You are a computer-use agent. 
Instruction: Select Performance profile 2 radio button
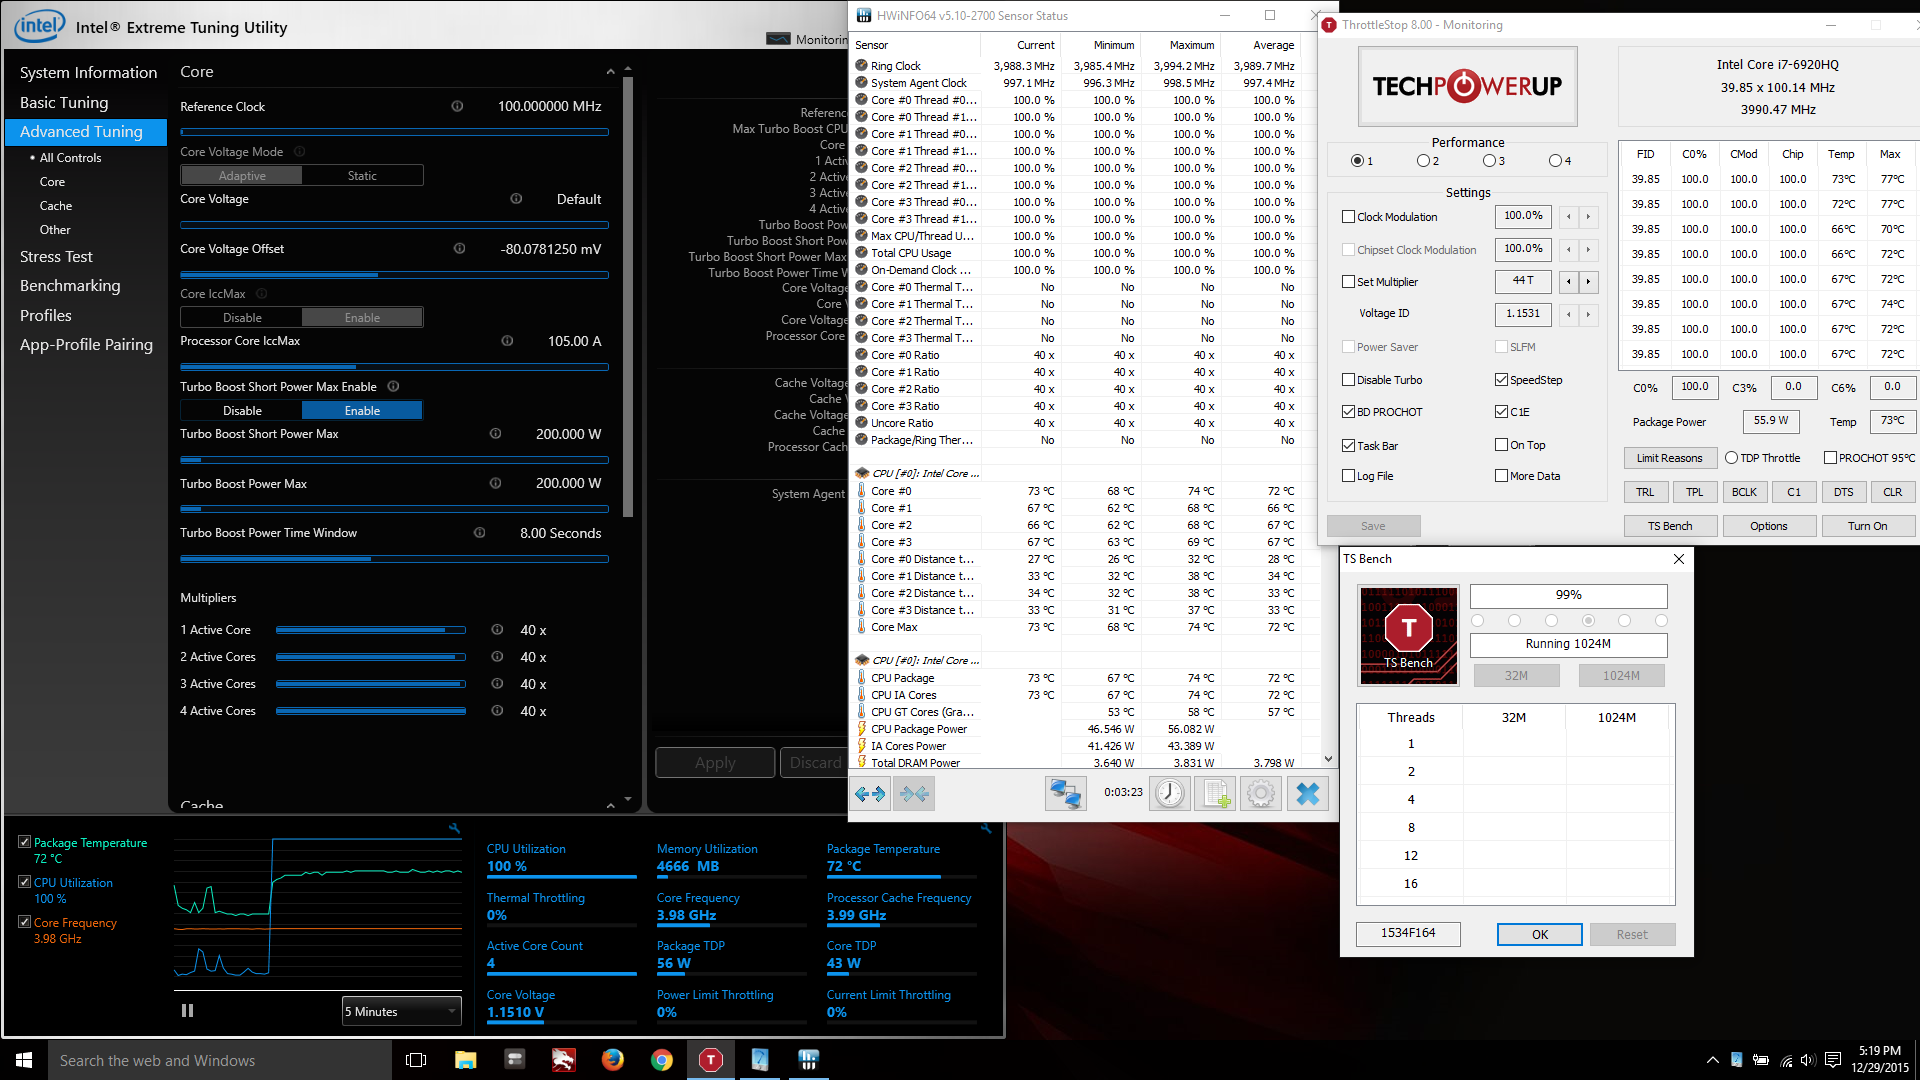click(1423, 161)
